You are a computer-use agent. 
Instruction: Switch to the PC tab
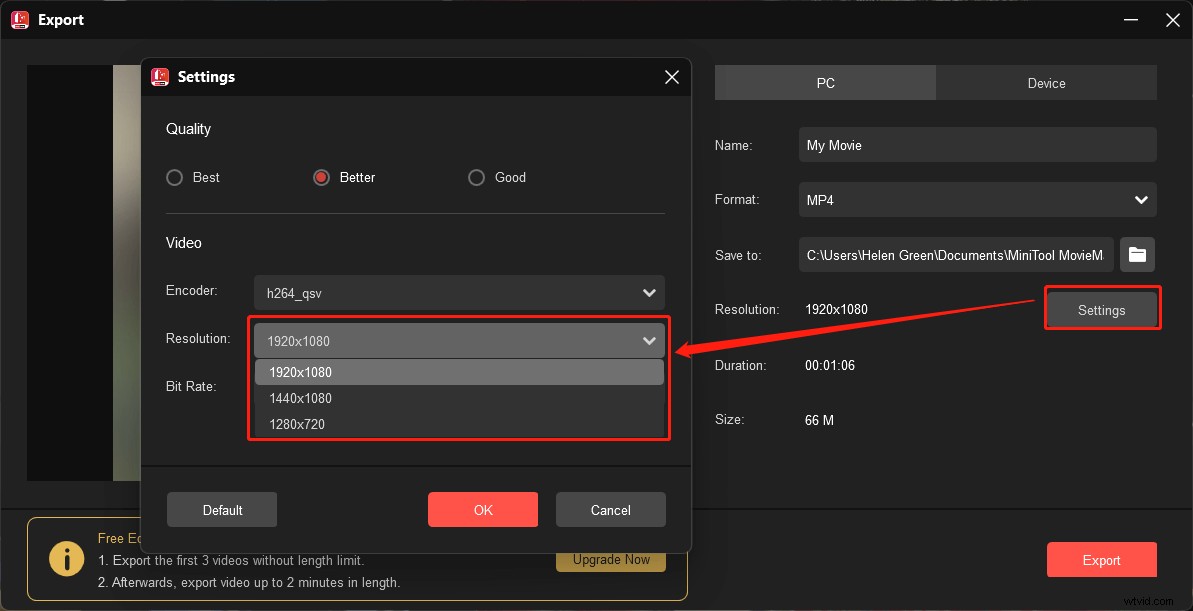(x=825, y=83)
